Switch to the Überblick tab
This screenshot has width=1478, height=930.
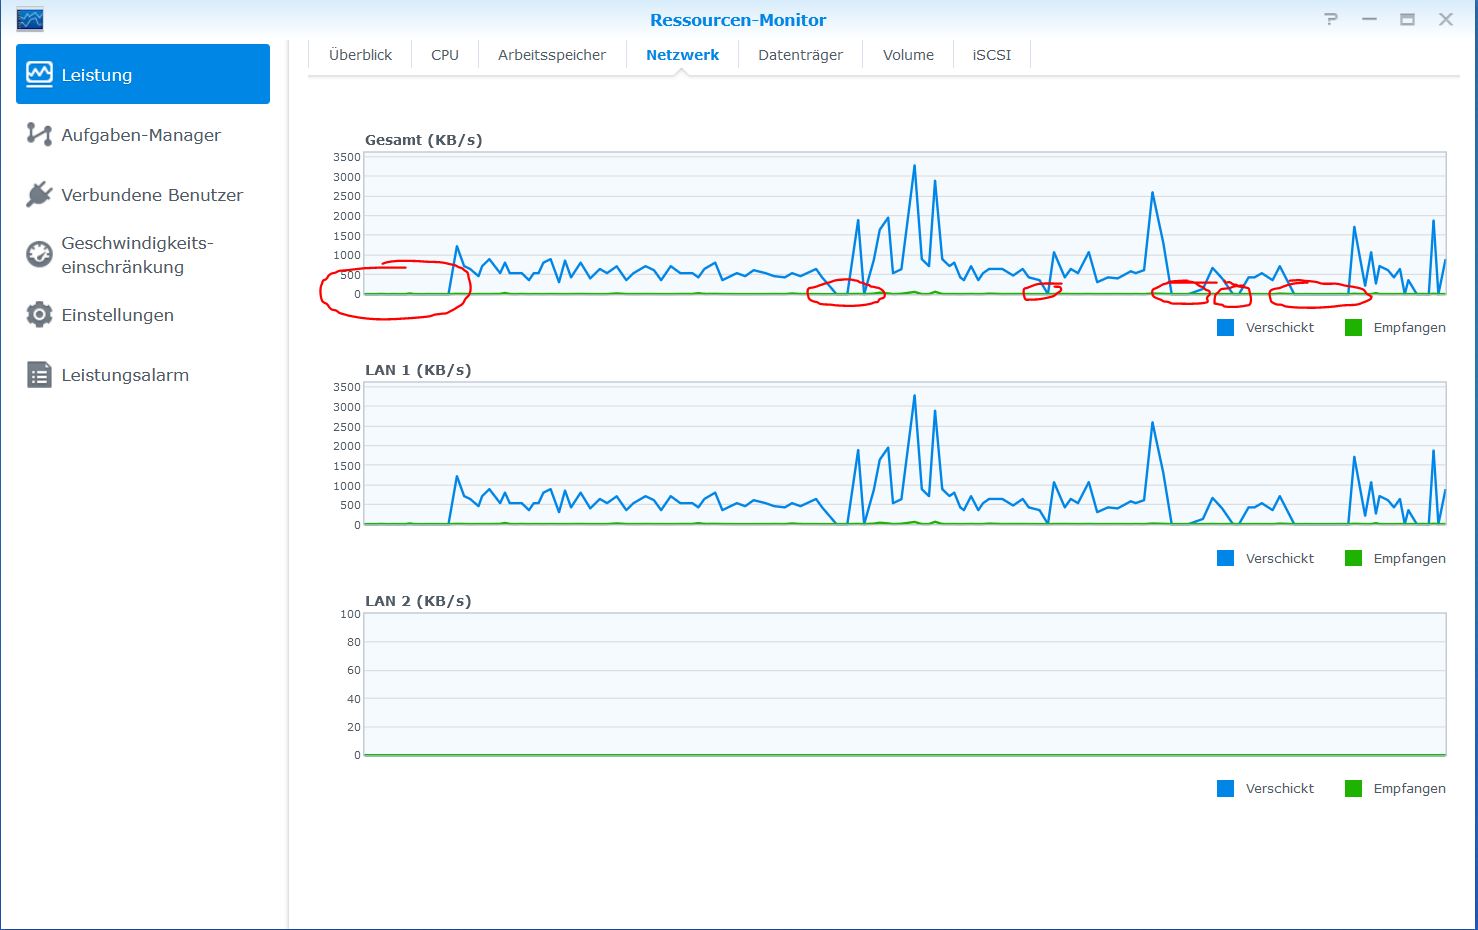(360, 55)
